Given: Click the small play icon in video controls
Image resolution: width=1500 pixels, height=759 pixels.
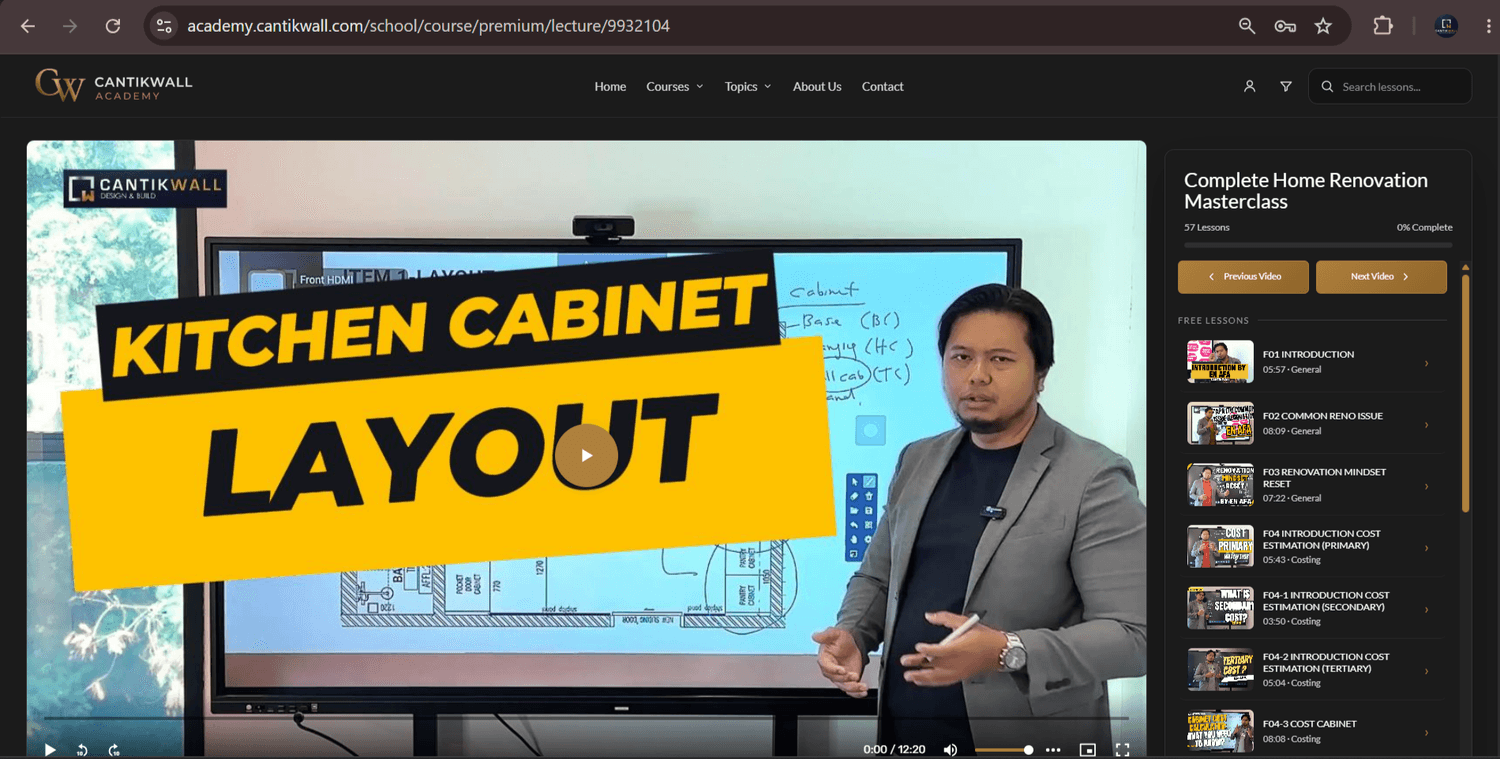Looking at the screenshot, I should coord(50,750).
